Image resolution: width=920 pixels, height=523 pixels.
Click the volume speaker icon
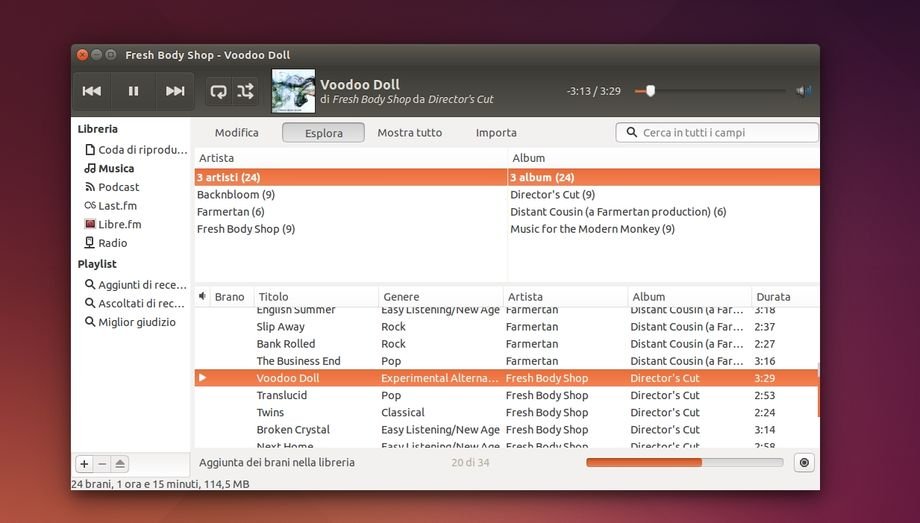tap(803, 91)
